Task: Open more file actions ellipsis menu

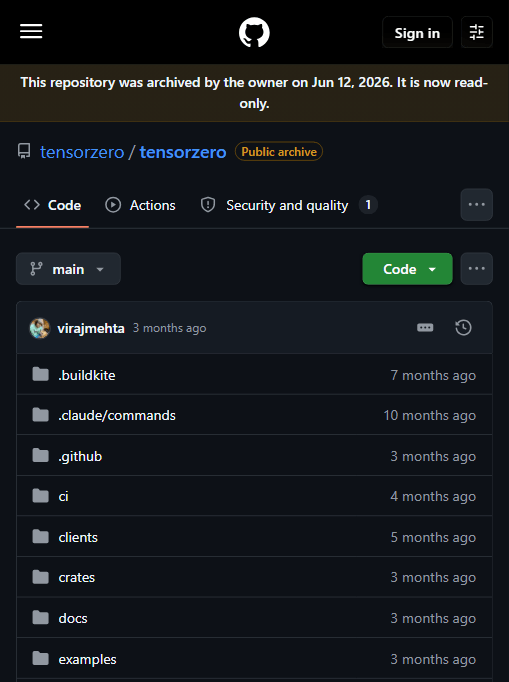Action: click(x=476, y=269)
